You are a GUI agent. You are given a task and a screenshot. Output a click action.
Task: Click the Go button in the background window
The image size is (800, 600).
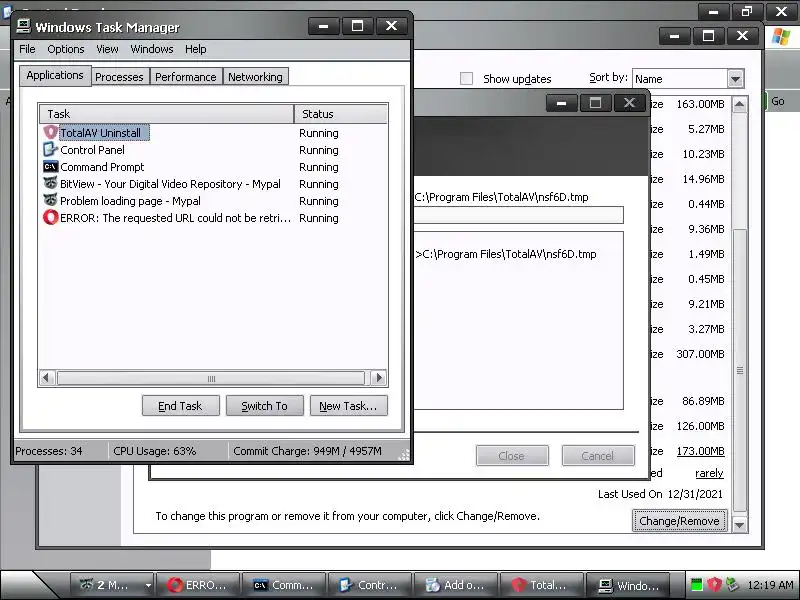[778, 102]
